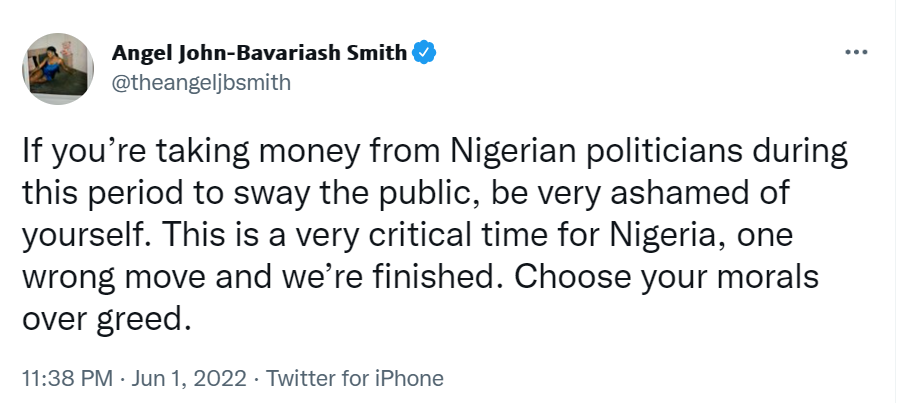The image size is (909, 403).
Task: Open the three-dot more options menu
Action: (856, 53)
